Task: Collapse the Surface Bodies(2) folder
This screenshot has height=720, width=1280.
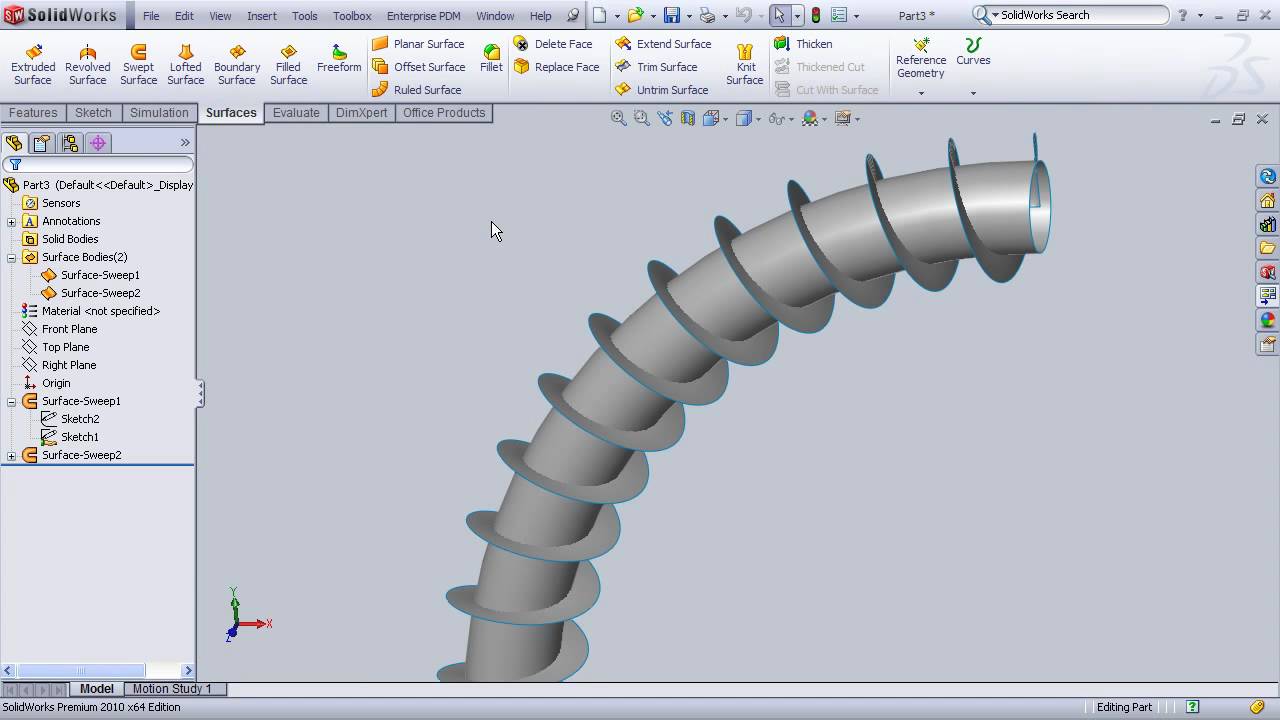Action: coord(12,257)
